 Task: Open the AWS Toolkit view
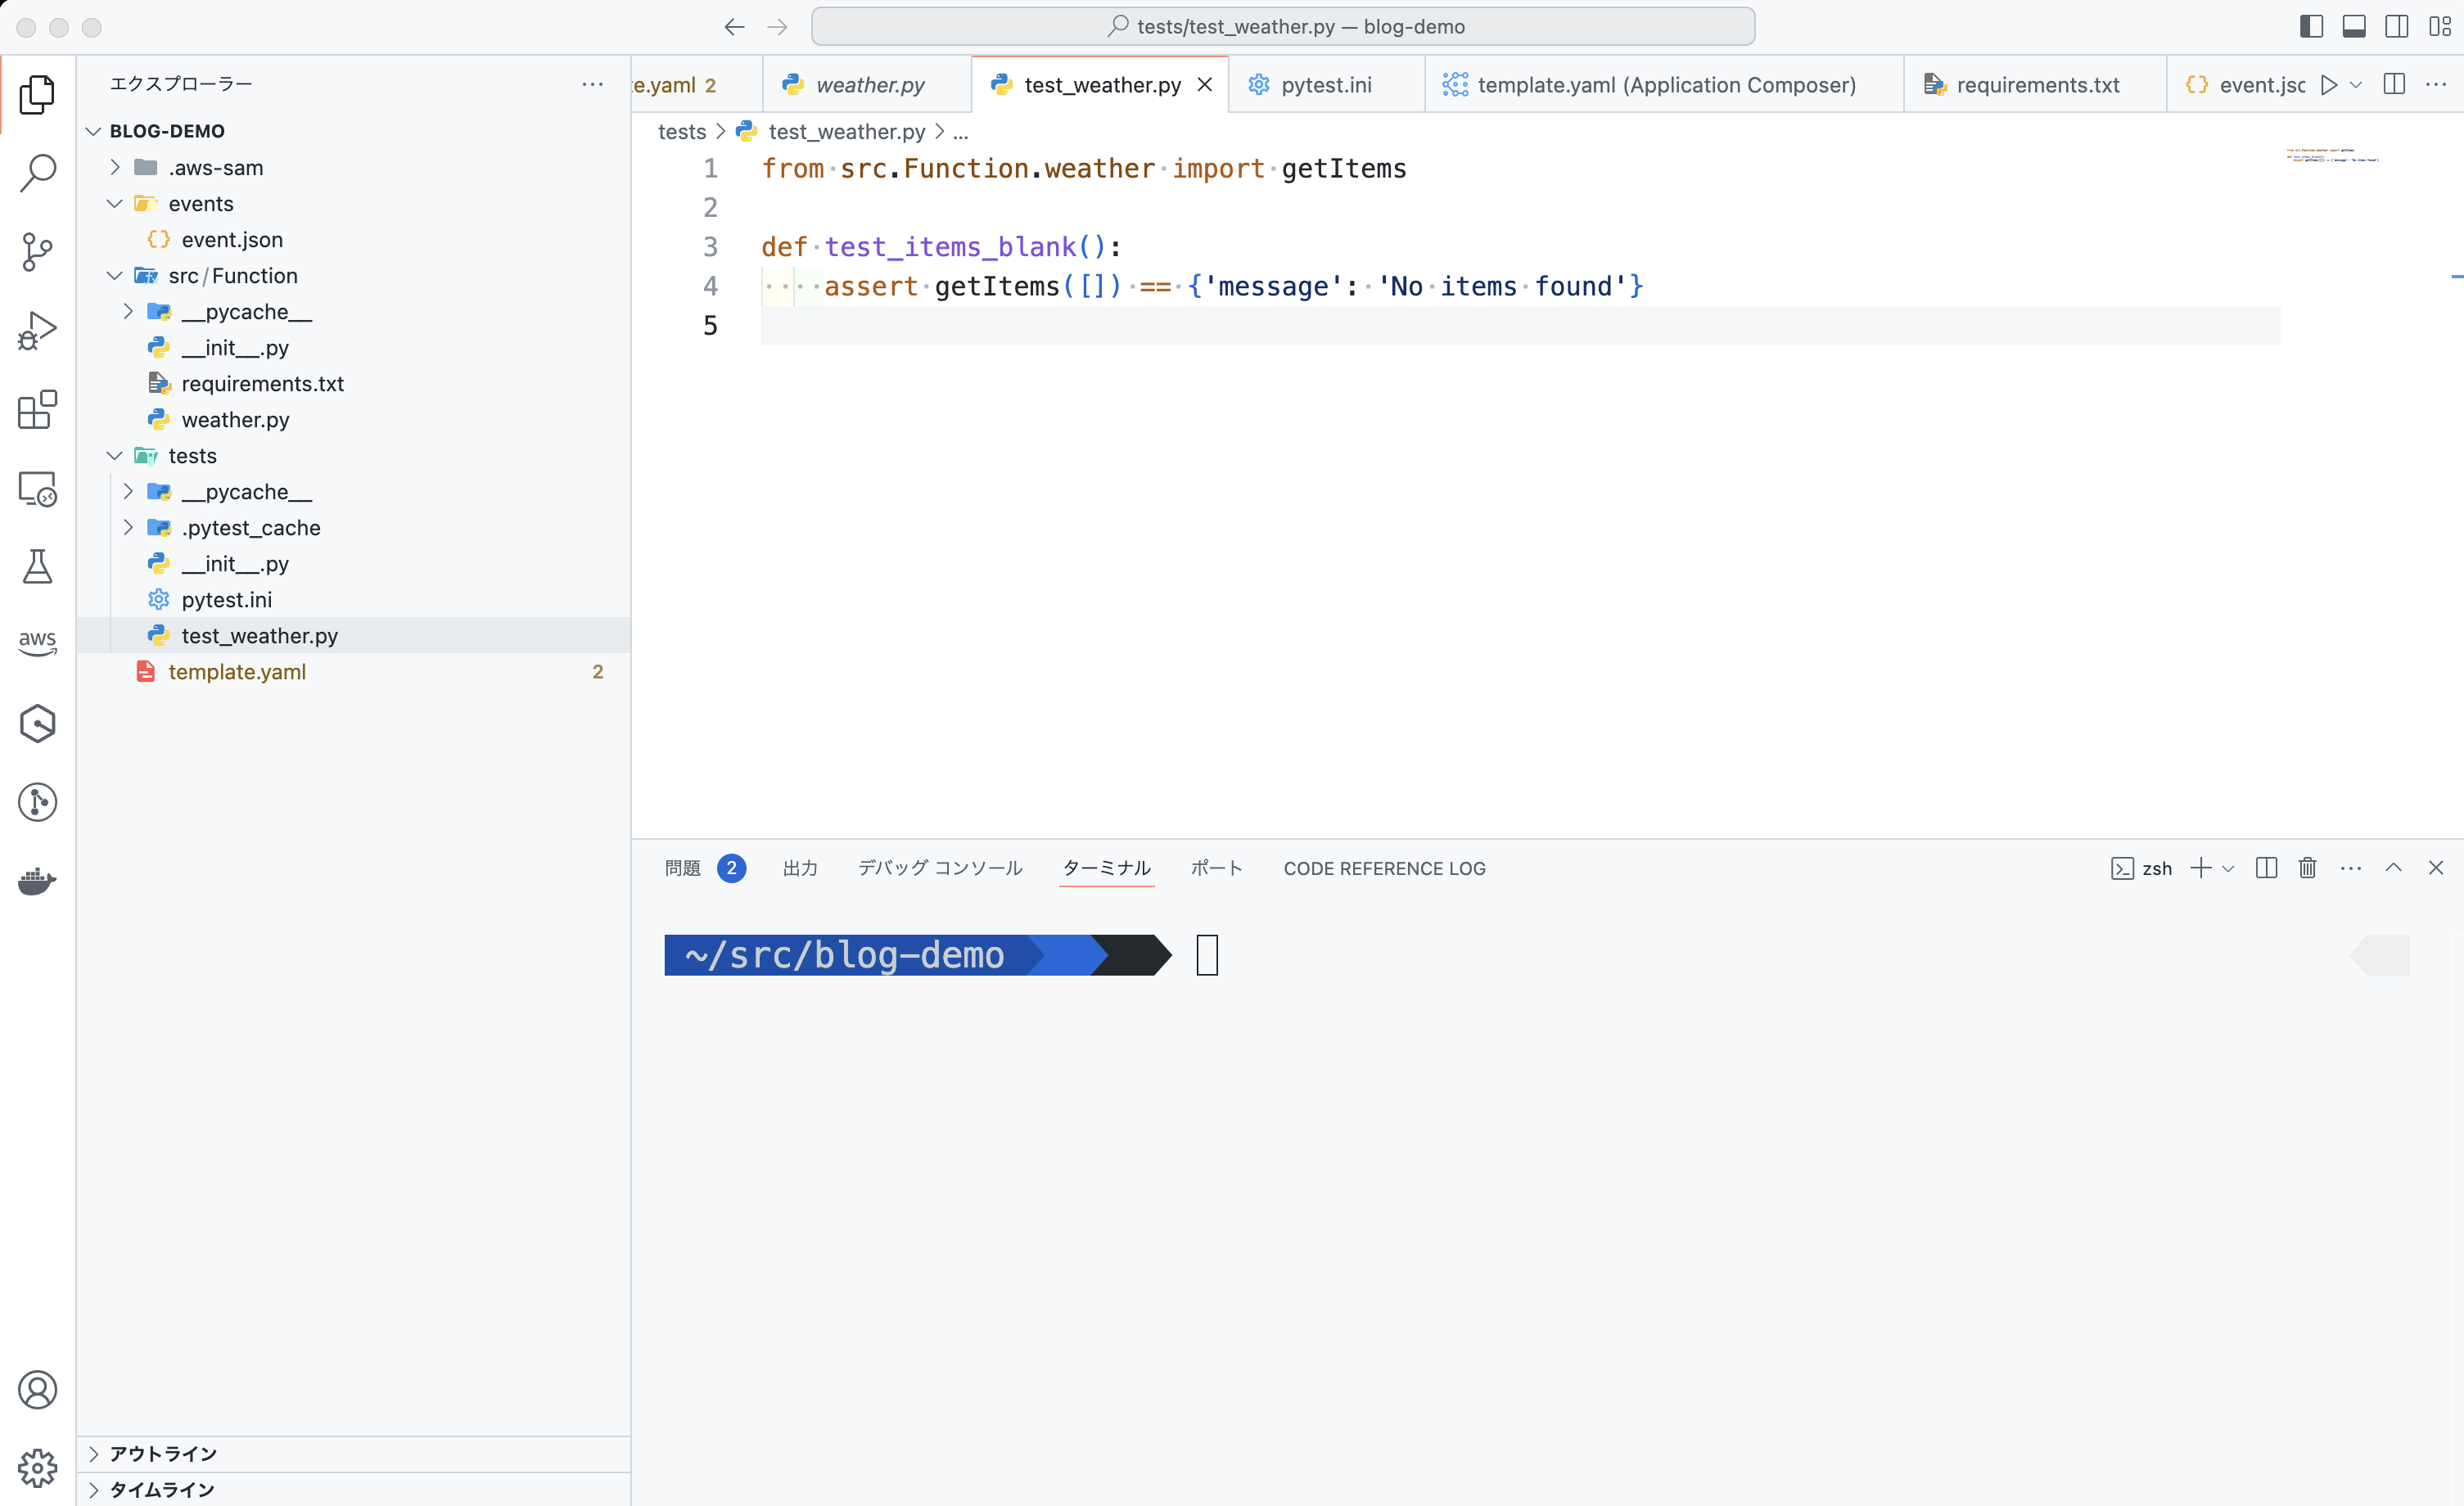click(x=37, y=644)
